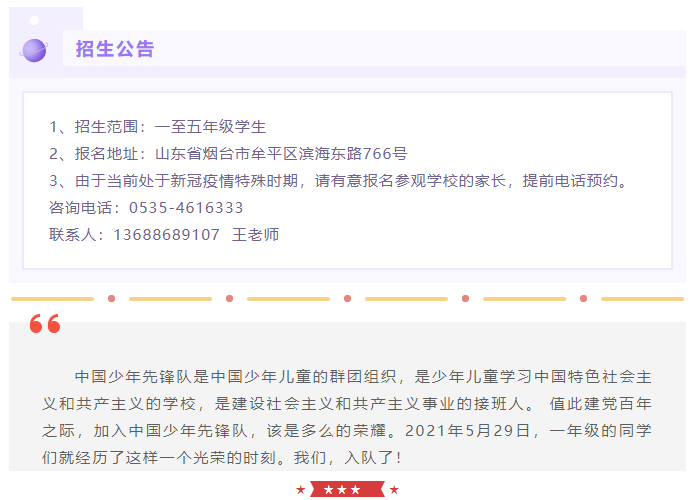Click the 招生公告 heading
Viewport: 692px width, 500px height.
[115, 49]
